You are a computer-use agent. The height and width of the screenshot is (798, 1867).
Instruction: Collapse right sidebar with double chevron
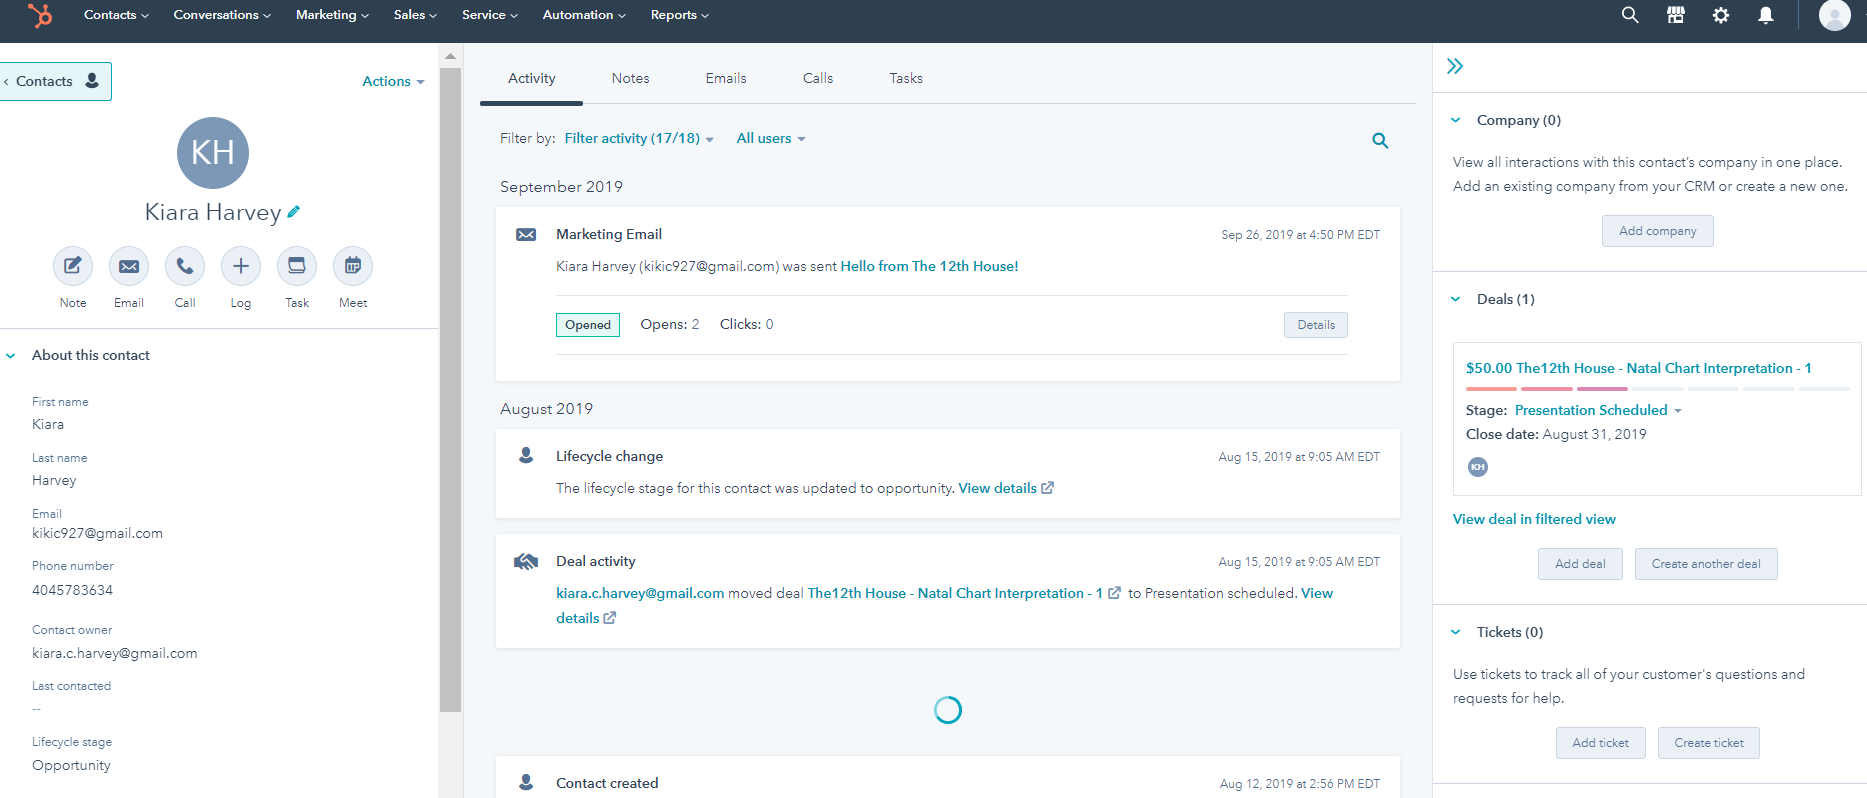[x=1455, y=66]
